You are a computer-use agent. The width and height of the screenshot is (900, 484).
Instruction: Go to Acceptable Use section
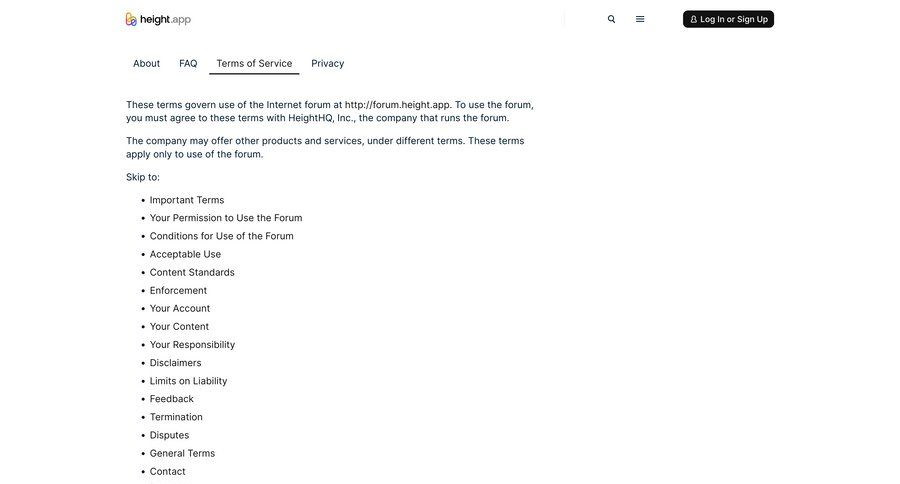coord(185,254)
